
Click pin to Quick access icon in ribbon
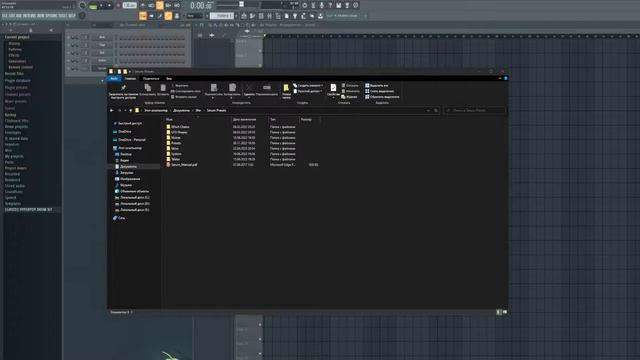pyautogui.click(x=123, y=88)
